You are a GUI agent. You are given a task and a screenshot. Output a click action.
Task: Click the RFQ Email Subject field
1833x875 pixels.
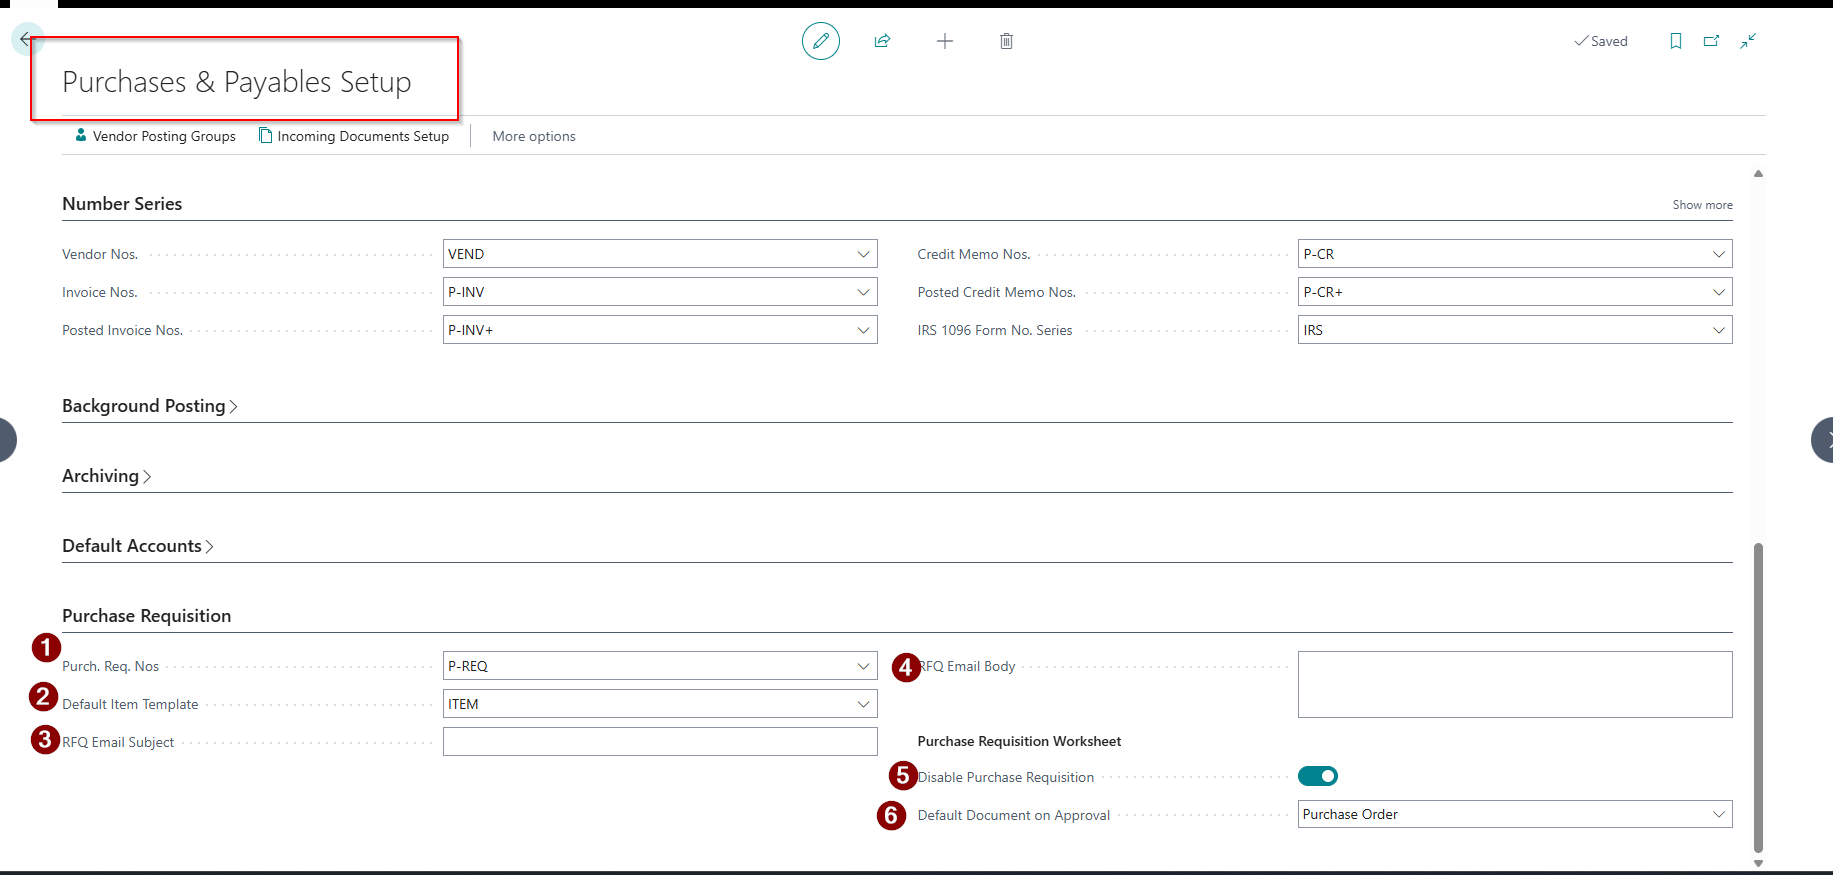(659, 741)
